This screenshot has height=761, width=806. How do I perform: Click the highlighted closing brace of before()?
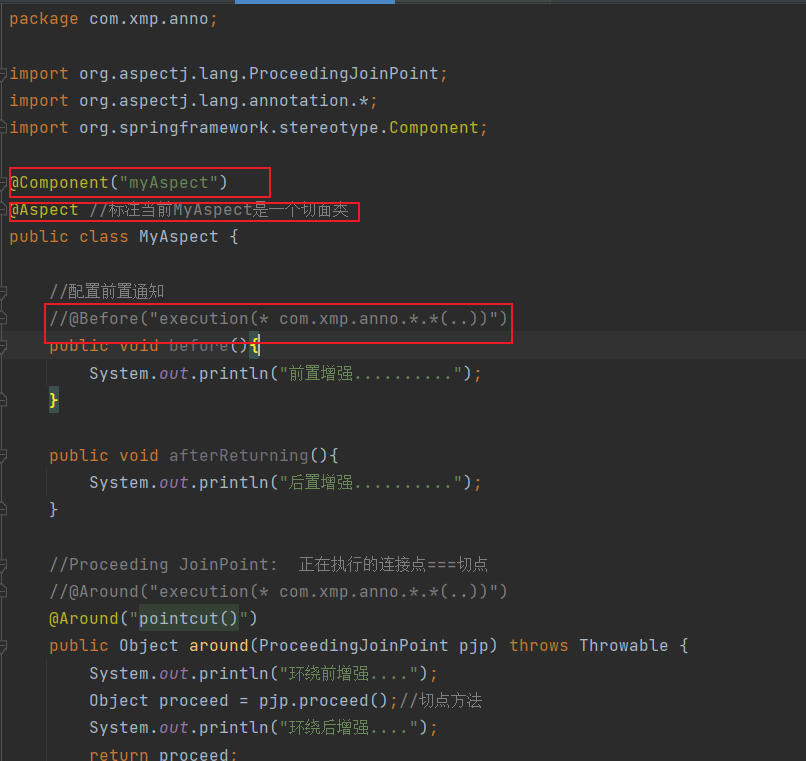tap(53, 401)
